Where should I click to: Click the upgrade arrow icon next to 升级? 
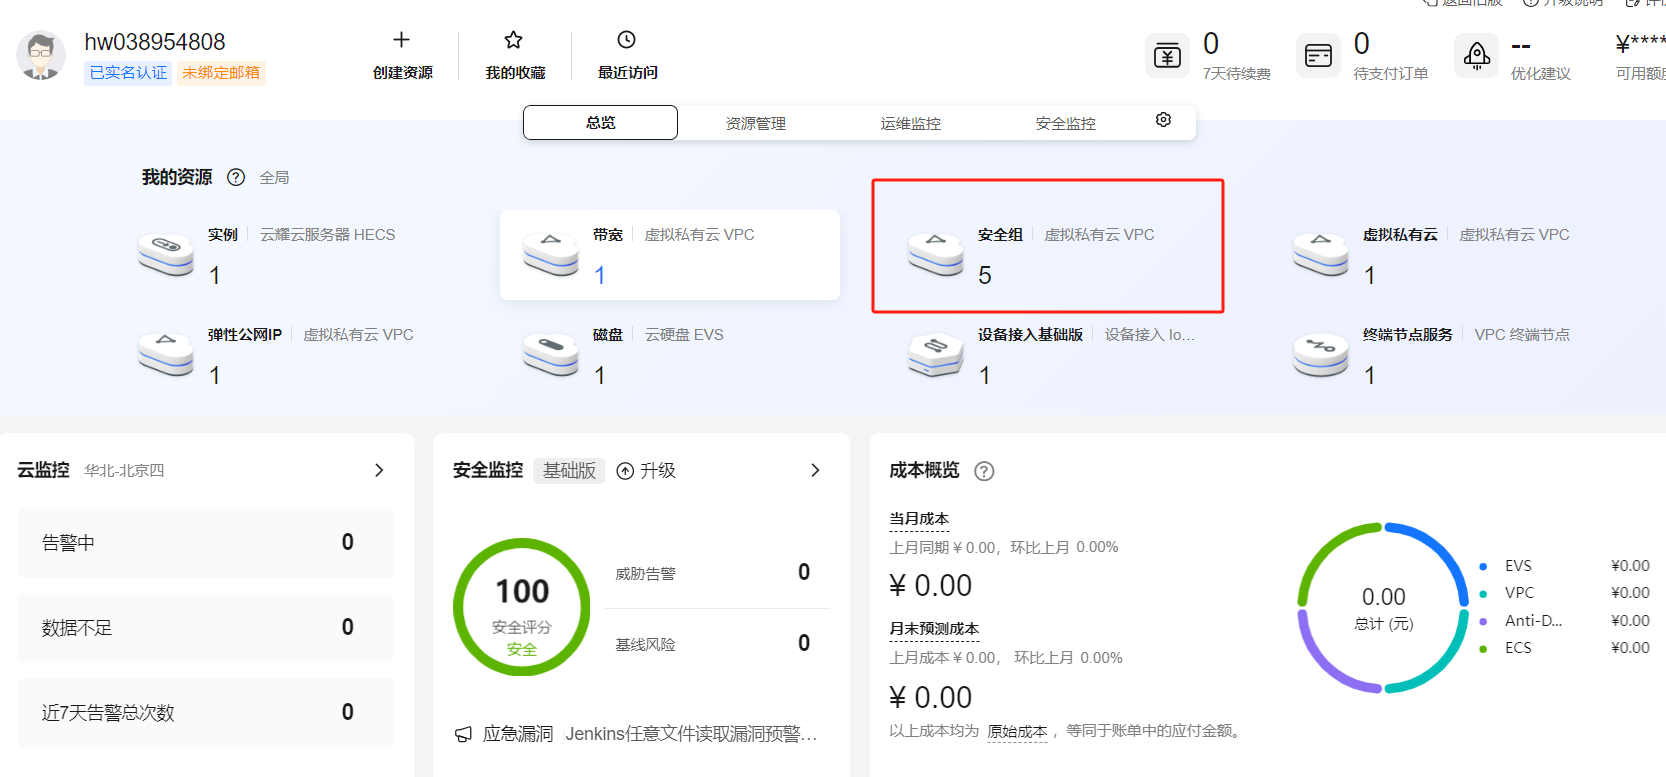pyautogui.click(x=625, y=471)
